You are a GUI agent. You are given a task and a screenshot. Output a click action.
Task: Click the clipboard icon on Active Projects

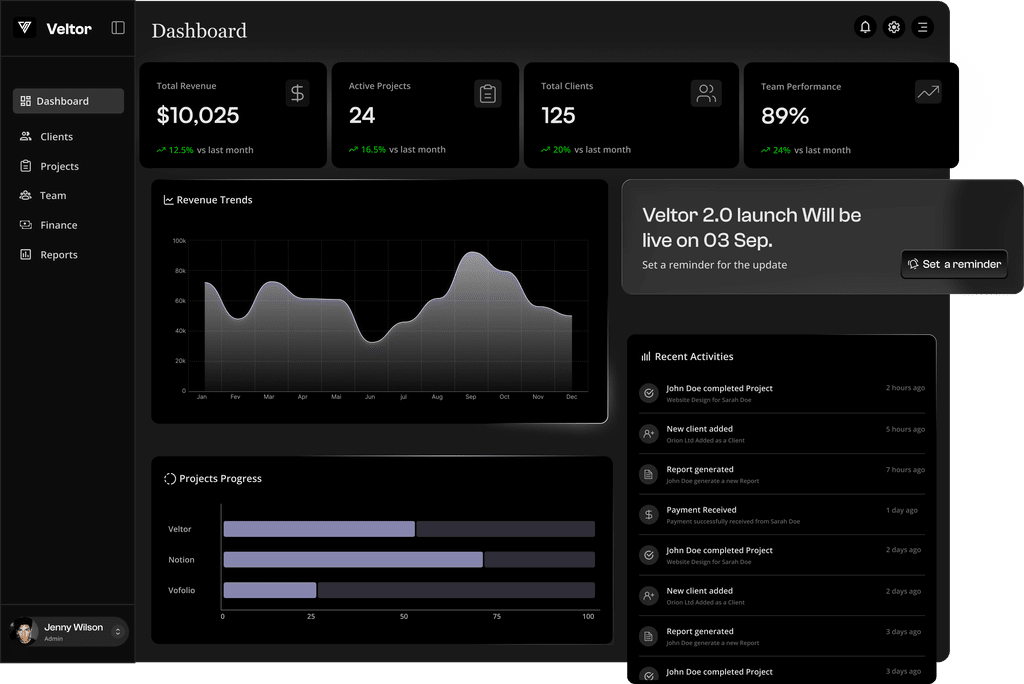point(487,94)
